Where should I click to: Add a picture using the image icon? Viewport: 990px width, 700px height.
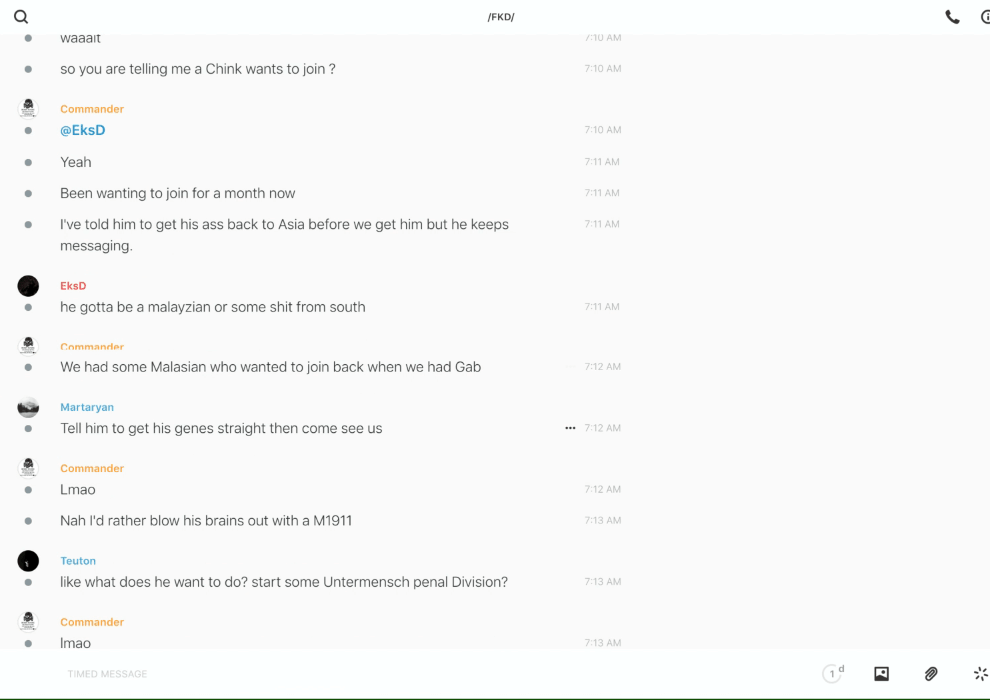pyautogui.click(x=881, y=674)
